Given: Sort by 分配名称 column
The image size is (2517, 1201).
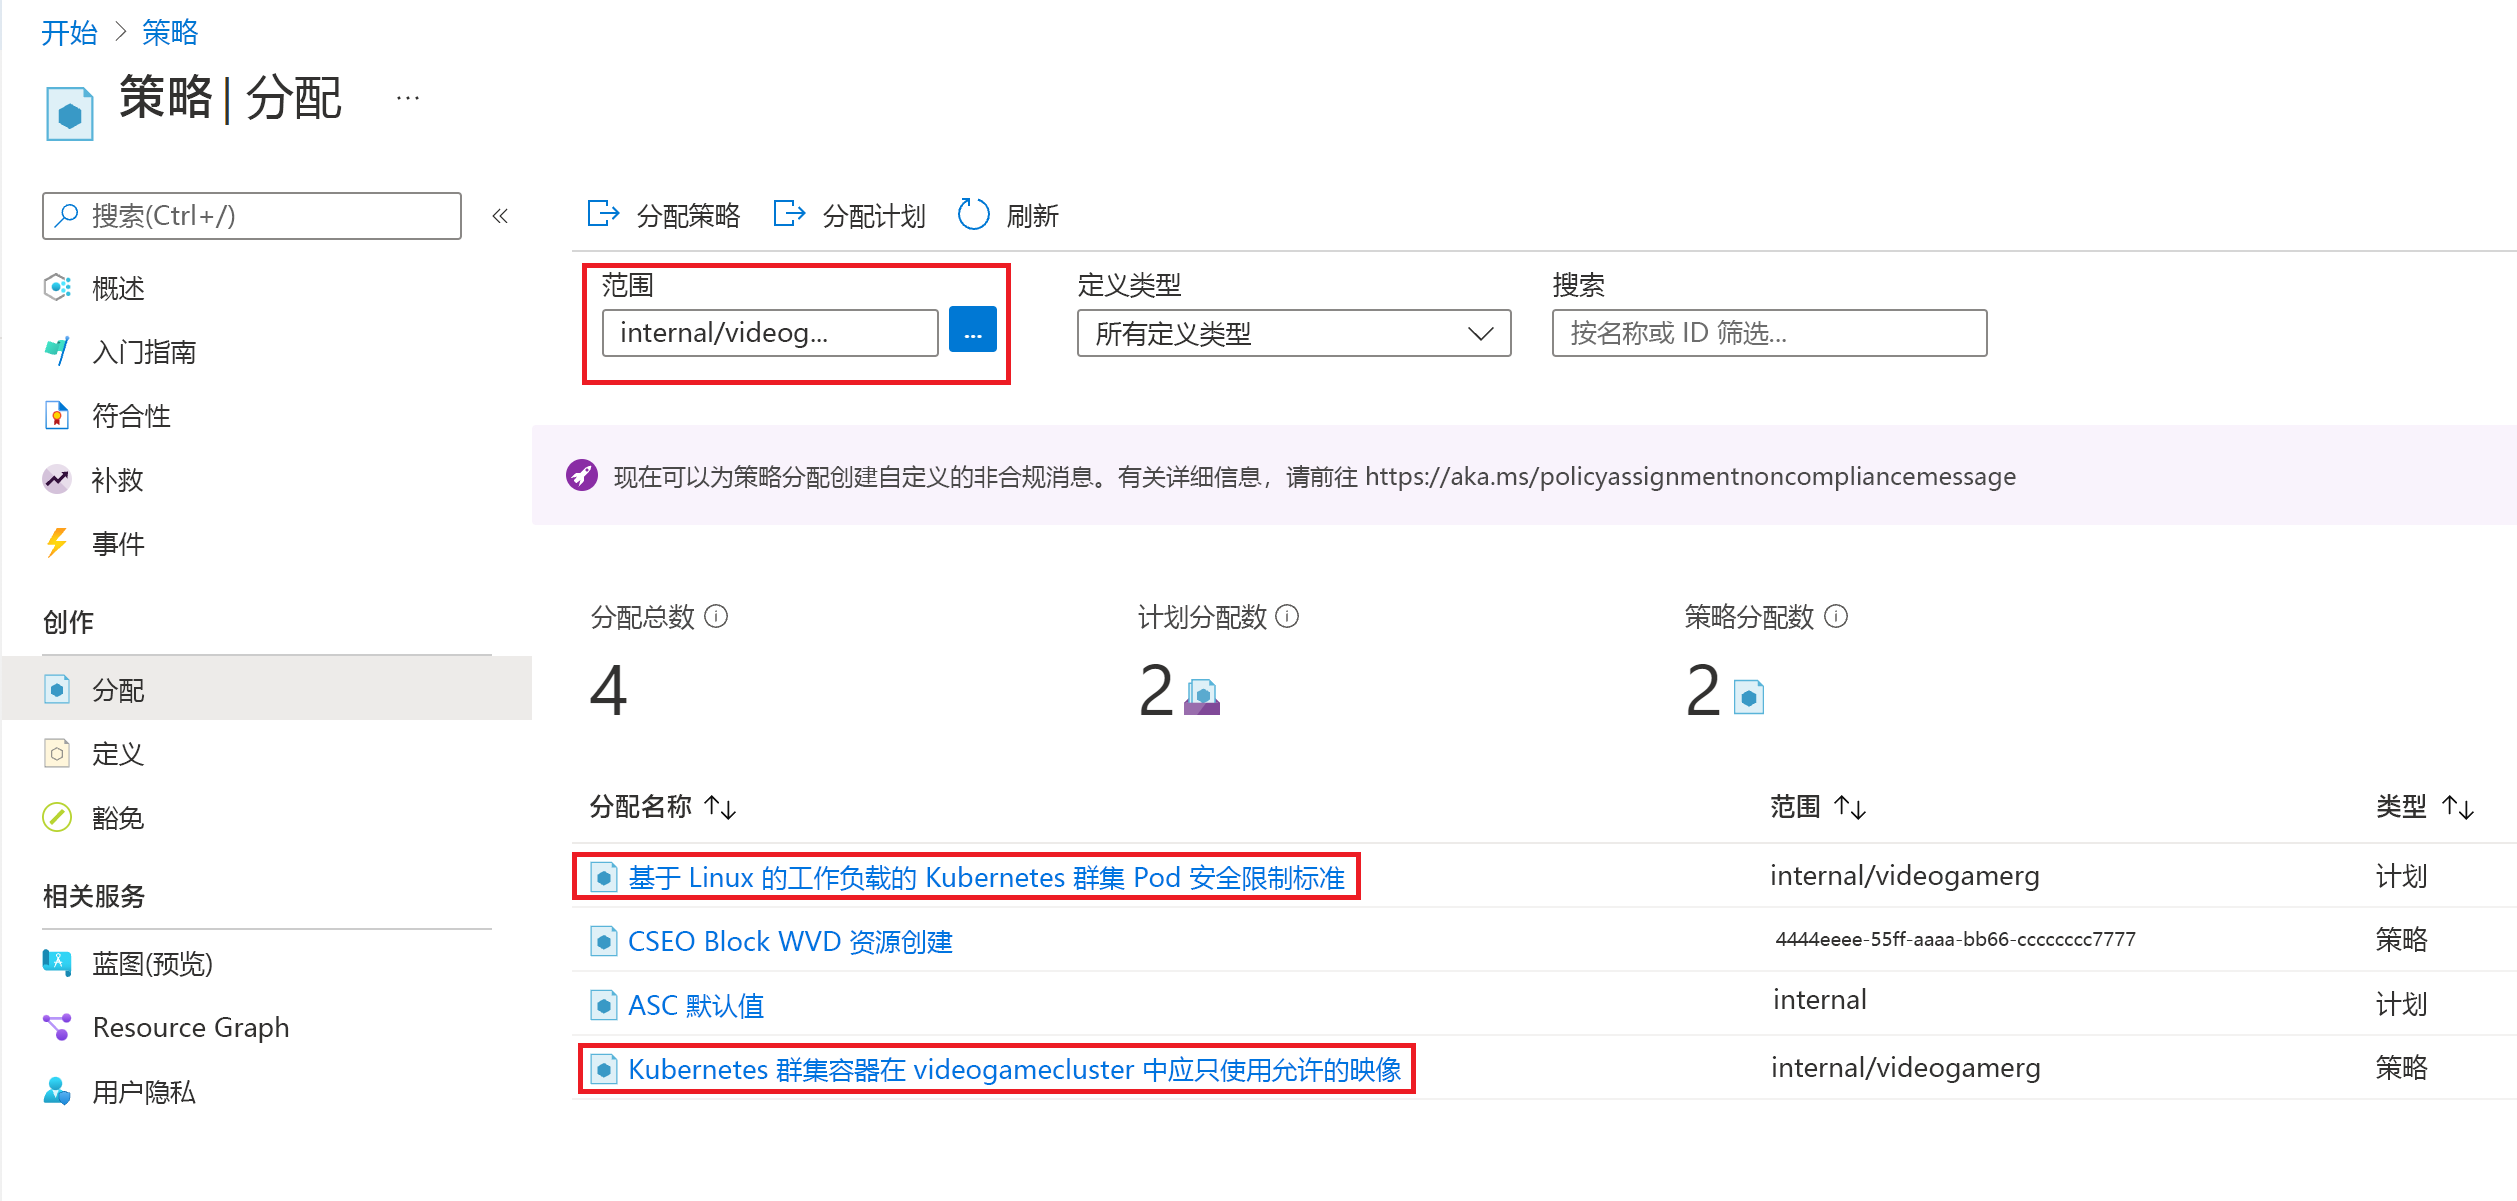Looking at the screenshot, I should pyautogui.click(x=663, y=806).
